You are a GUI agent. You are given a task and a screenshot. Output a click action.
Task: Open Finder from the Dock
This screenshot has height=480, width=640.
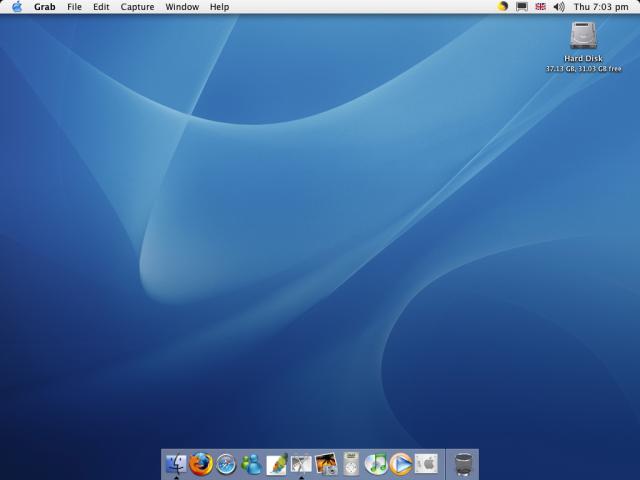click(x=176, y=464)
